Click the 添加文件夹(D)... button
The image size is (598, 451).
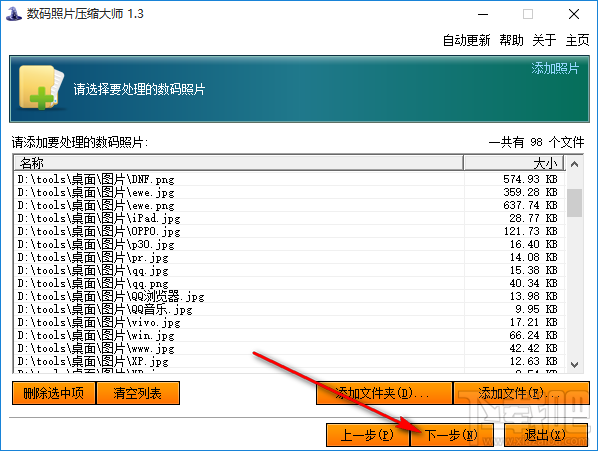(384, 393)
